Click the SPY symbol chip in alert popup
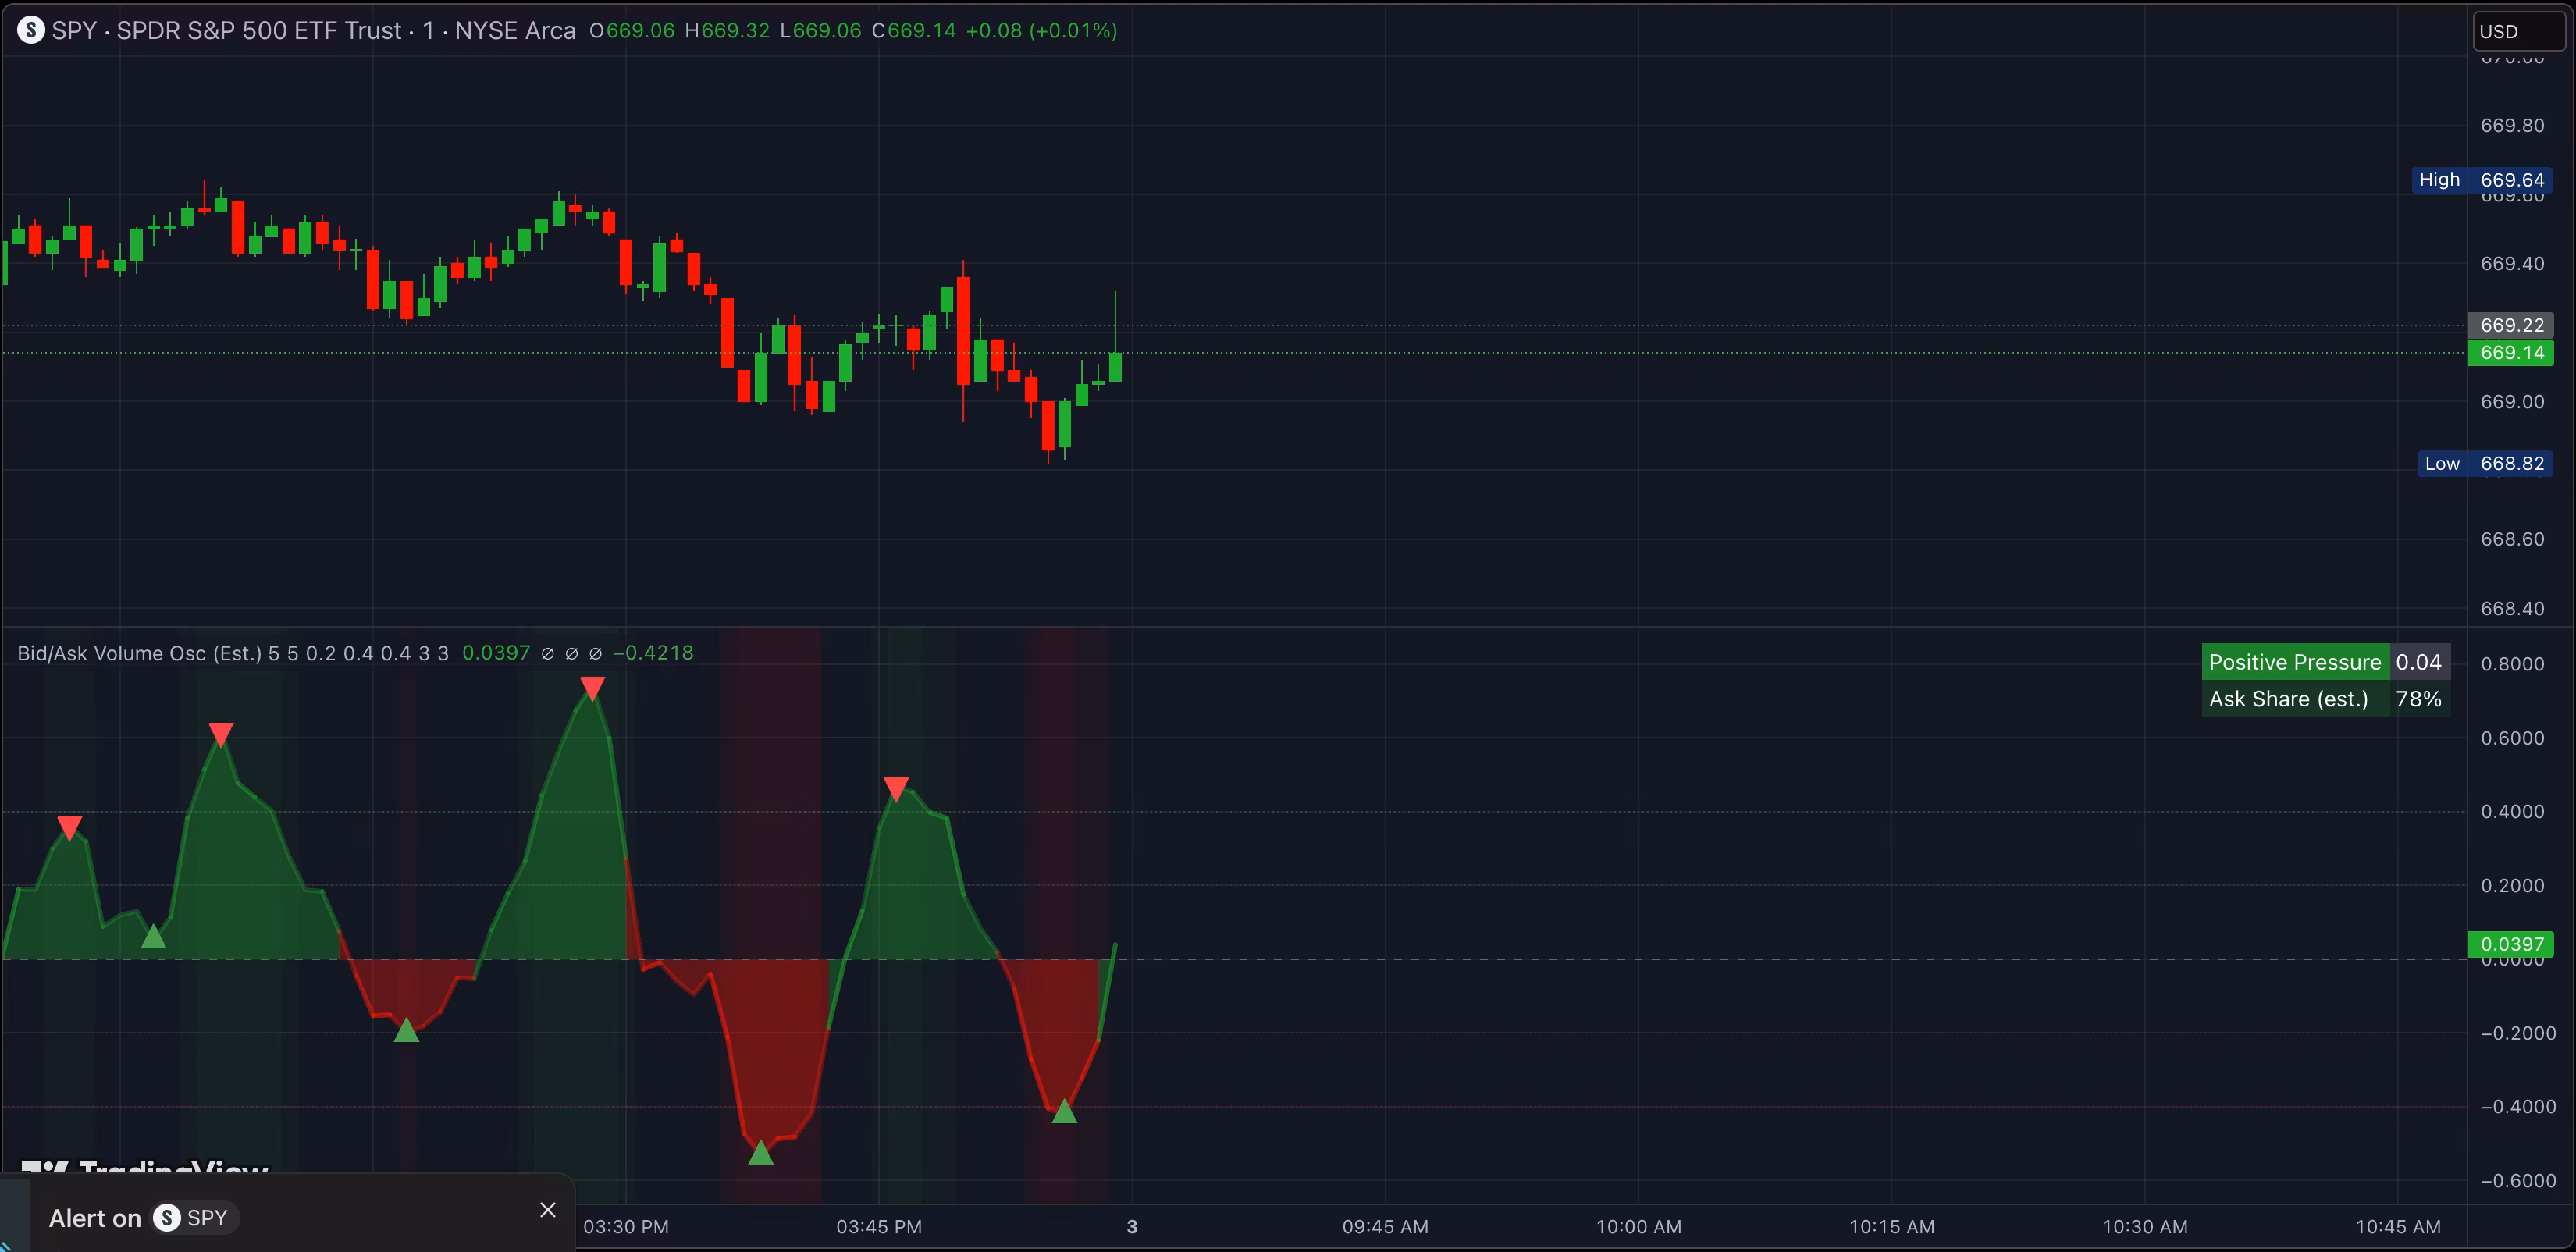2576x1252 pixels. tap(195, 1218)
